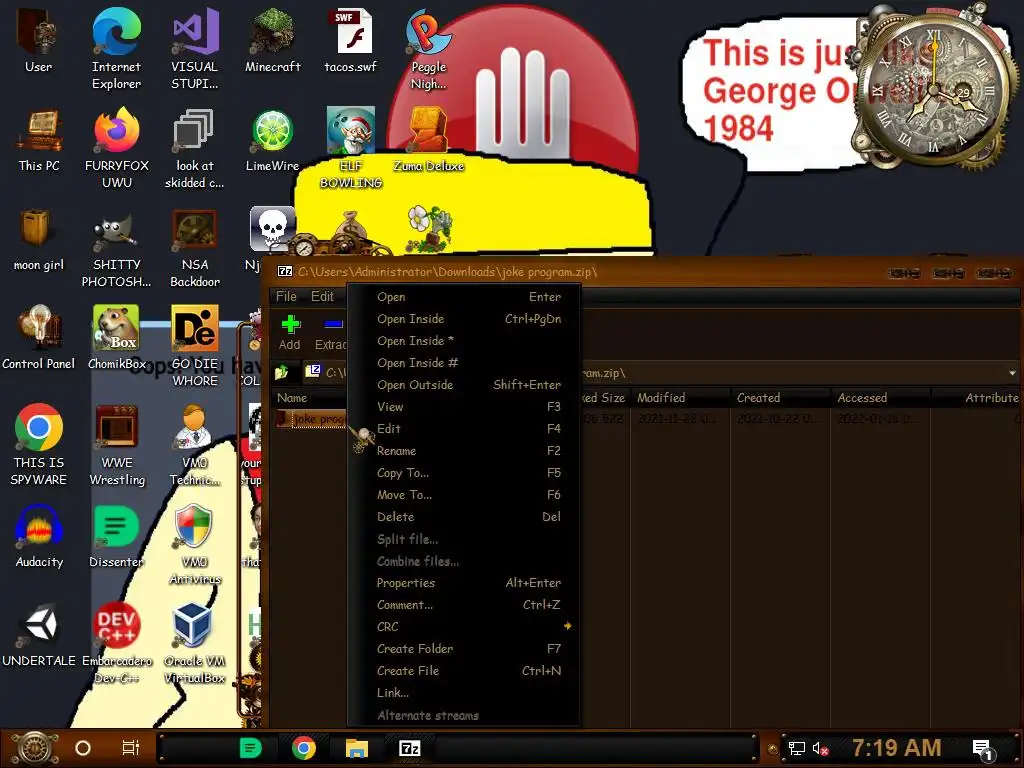The width and height of the screenshot is (1024, 768).
Task: Launch FURRYFOX UWU browser shortcut
Action: tap(117, 148)
